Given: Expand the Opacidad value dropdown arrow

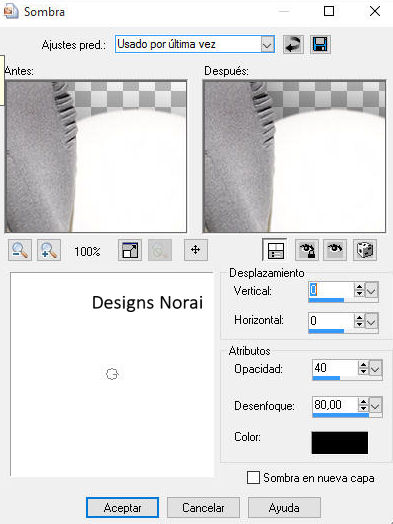Looking at the screenshot, I should [375, 369].
